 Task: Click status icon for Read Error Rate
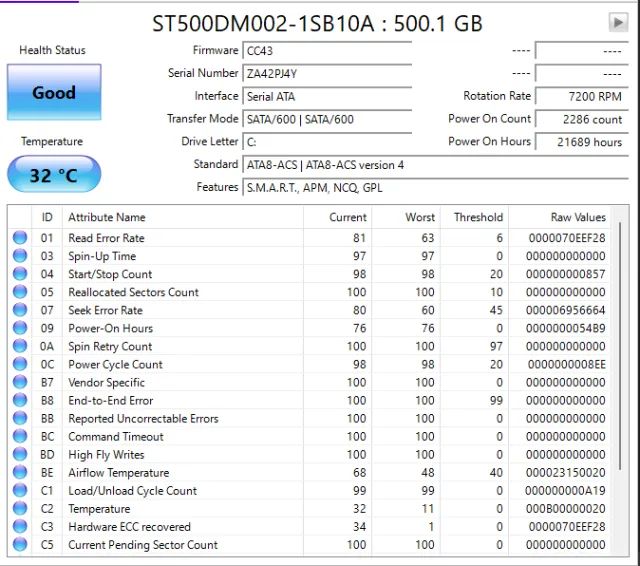pos(20,237)
